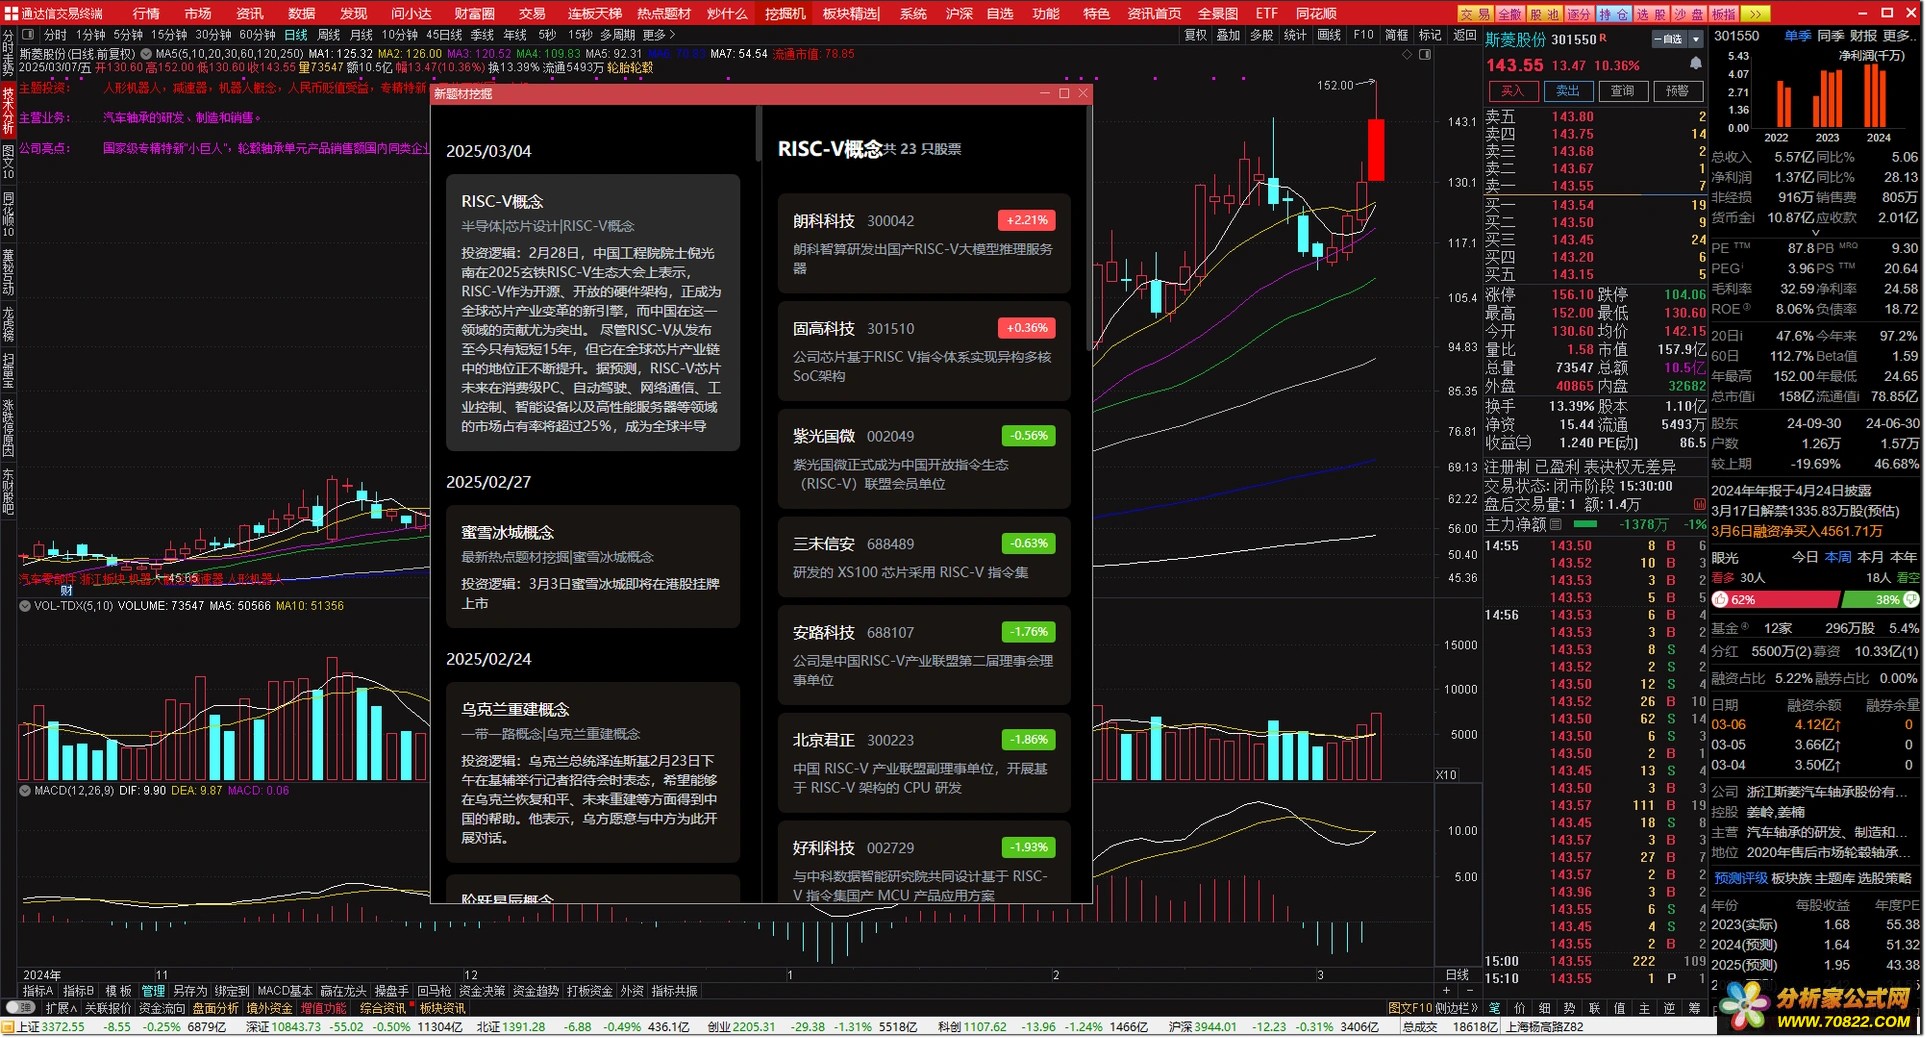Screen dimensions: 1927x1038
Task: Switch to the 60分钟 period tab
Action: [257, 35]
